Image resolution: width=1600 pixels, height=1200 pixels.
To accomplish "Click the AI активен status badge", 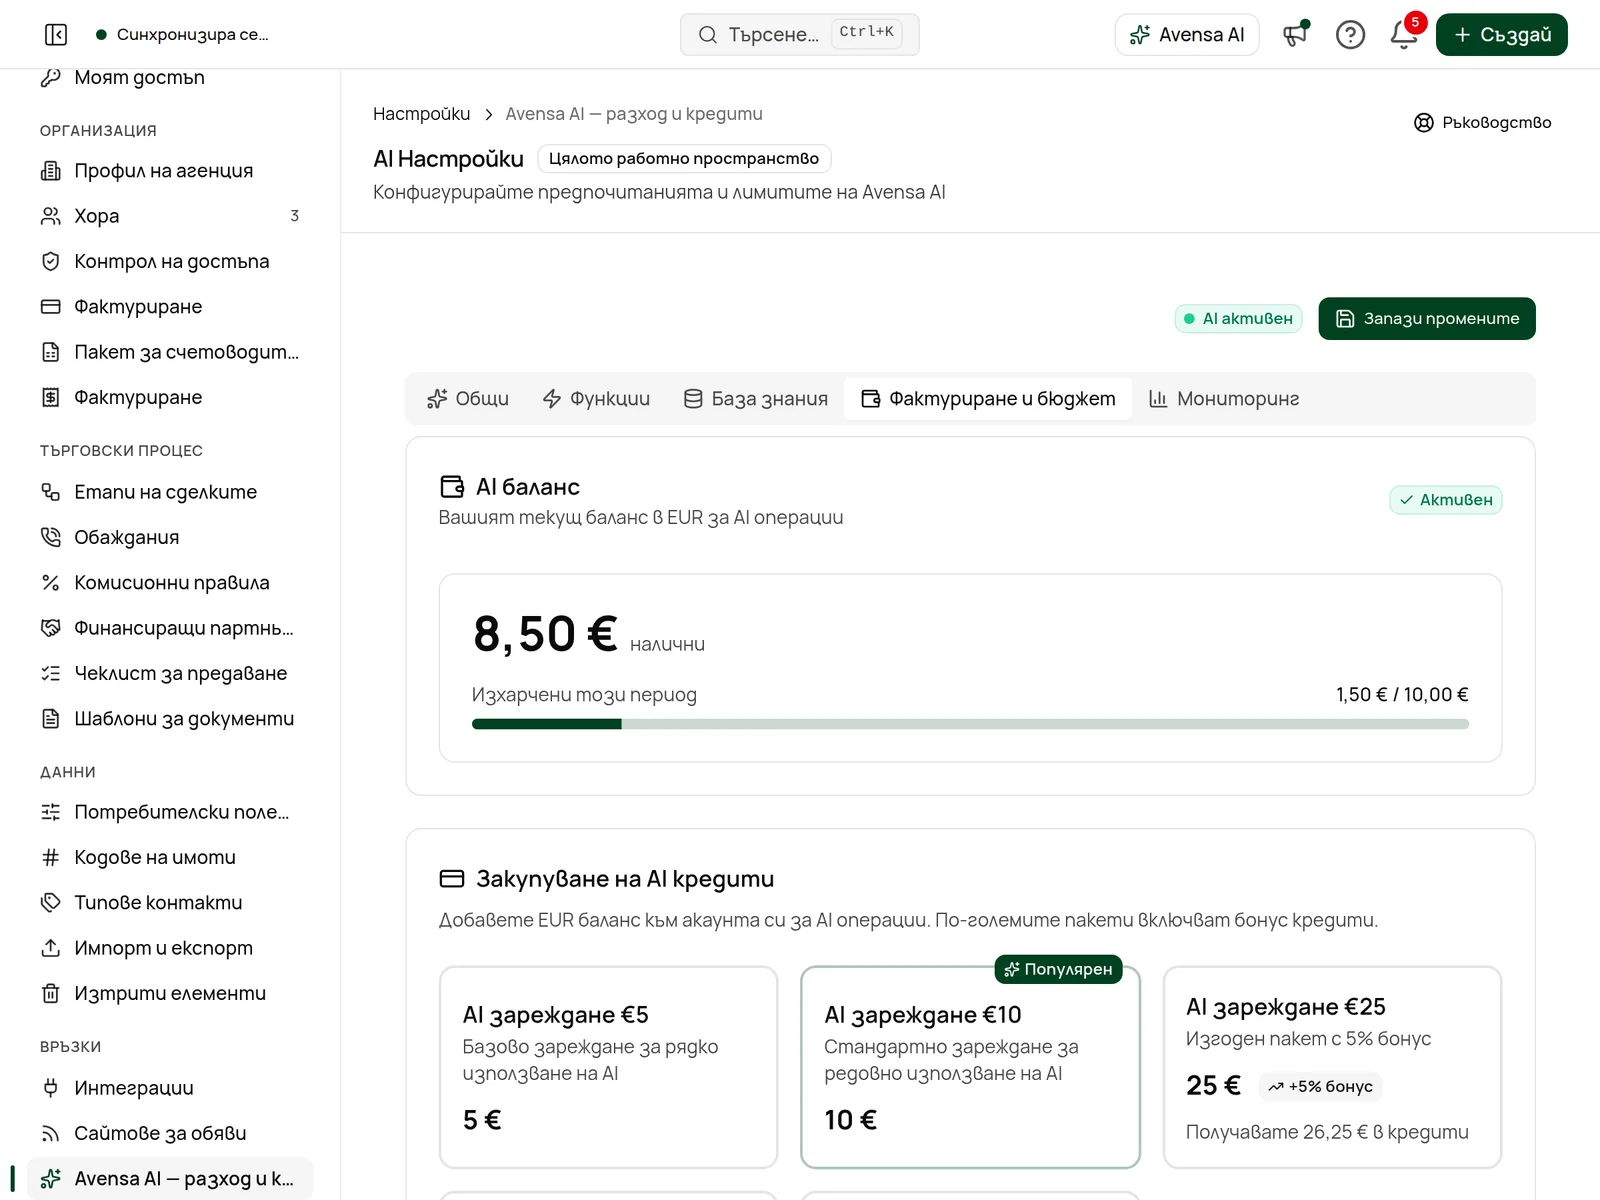I will [x=1238, y=319].
